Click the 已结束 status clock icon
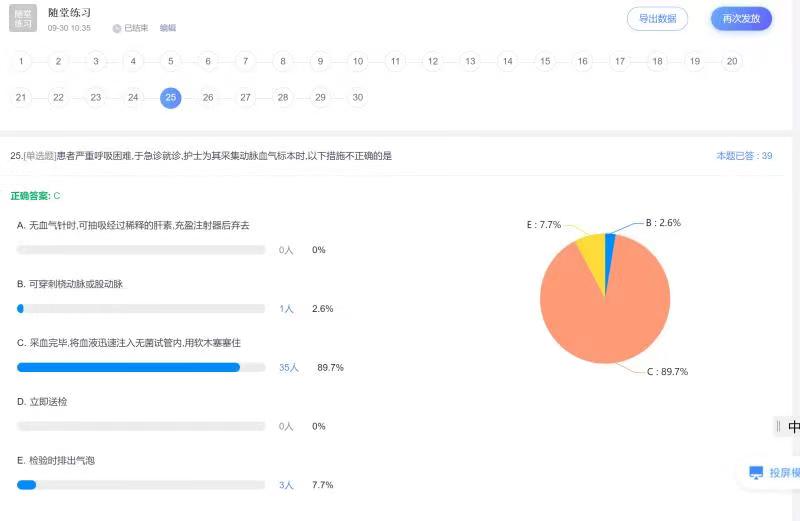The width and height of the screenshot is (800, 521). click(x=117, y=28)
